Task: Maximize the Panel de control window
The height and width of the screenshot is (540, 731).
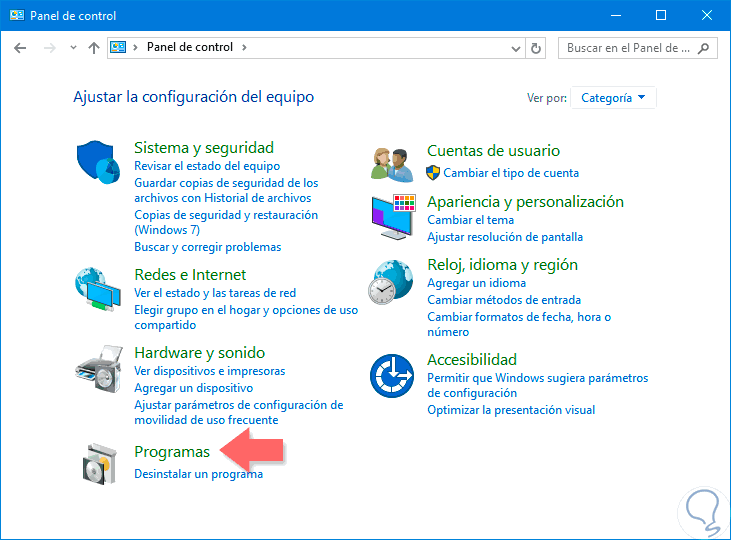Action: (661, 15)
